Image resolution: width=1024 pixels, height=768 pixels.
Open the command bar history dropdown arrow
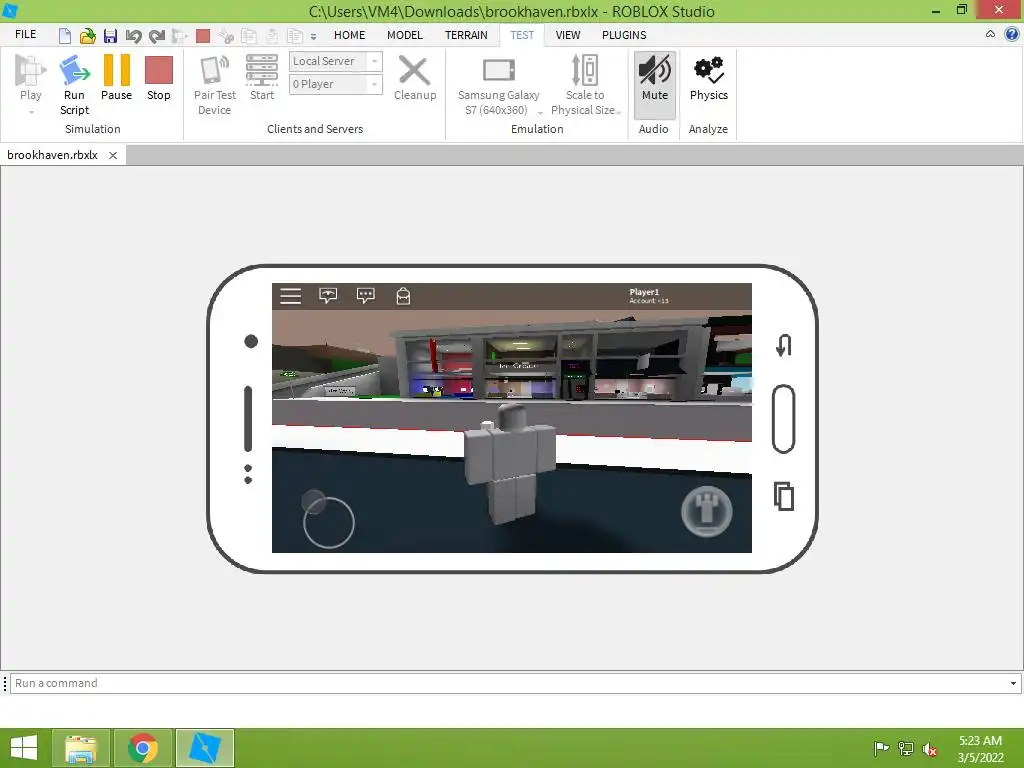pos(1014,684)
